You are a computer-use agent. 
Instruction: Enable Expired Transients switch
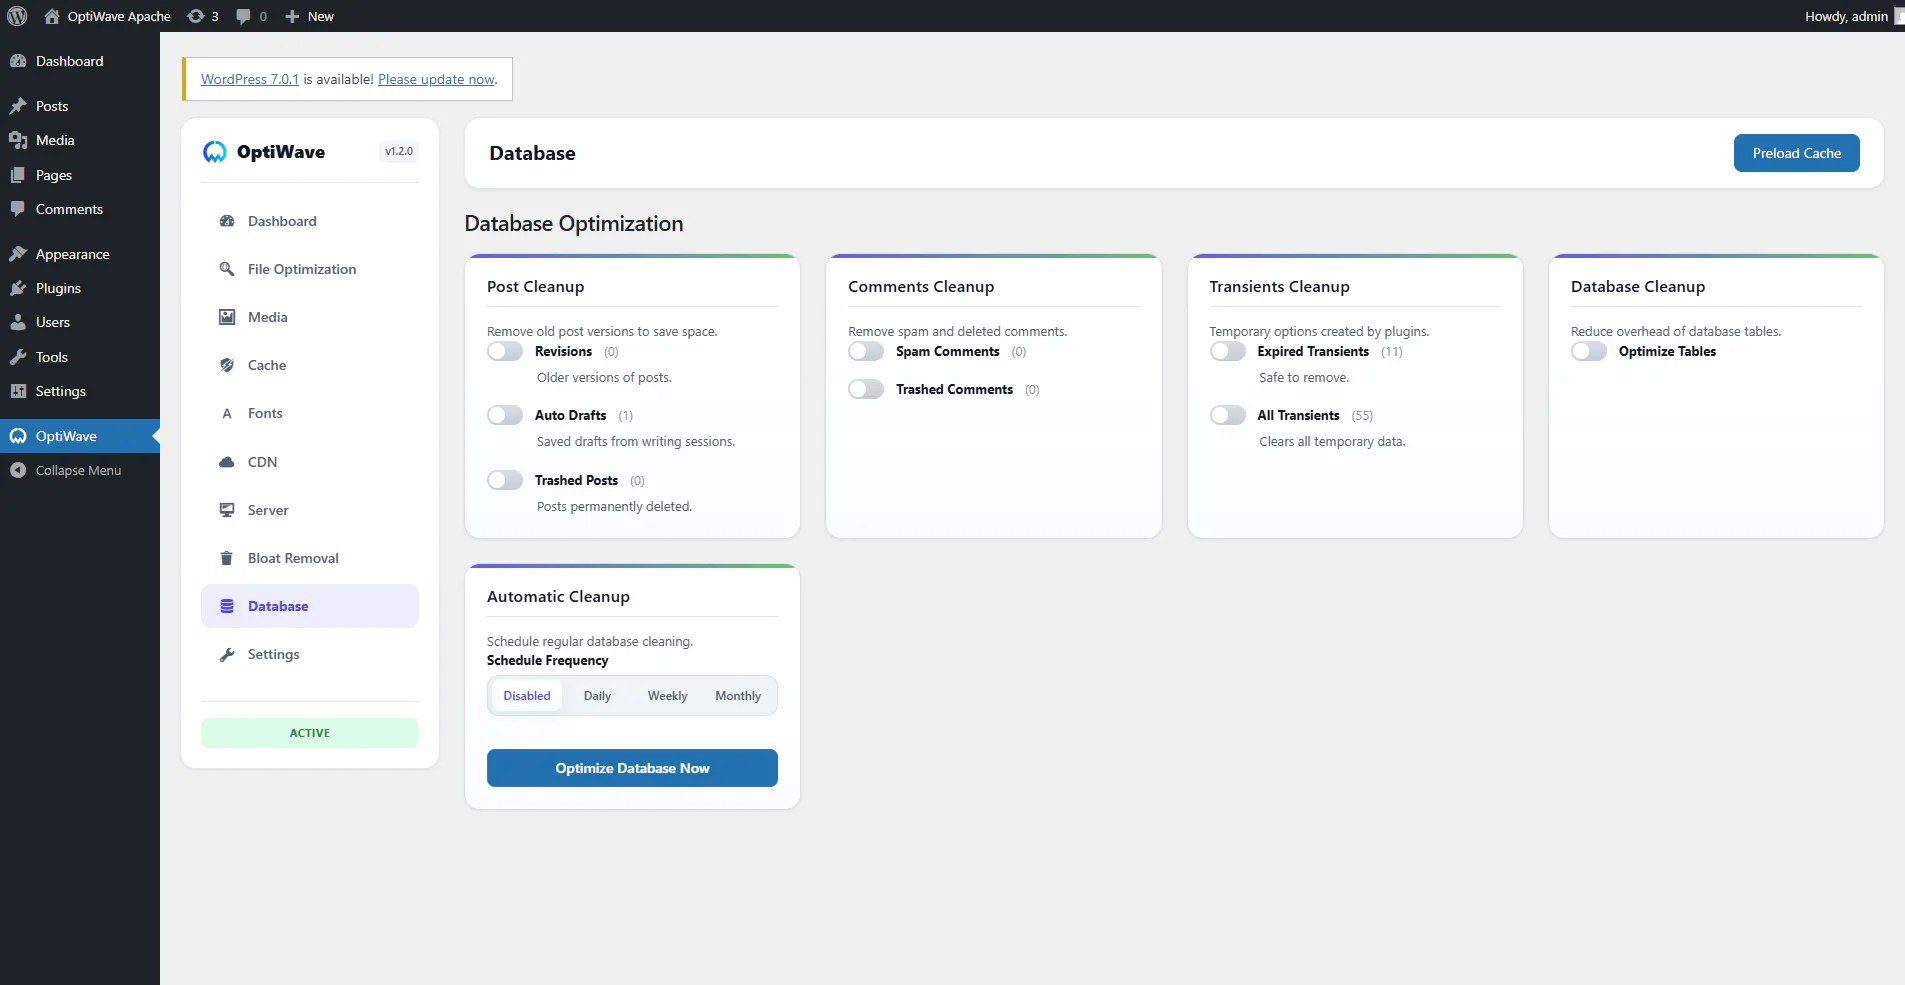pos(1228,351)
